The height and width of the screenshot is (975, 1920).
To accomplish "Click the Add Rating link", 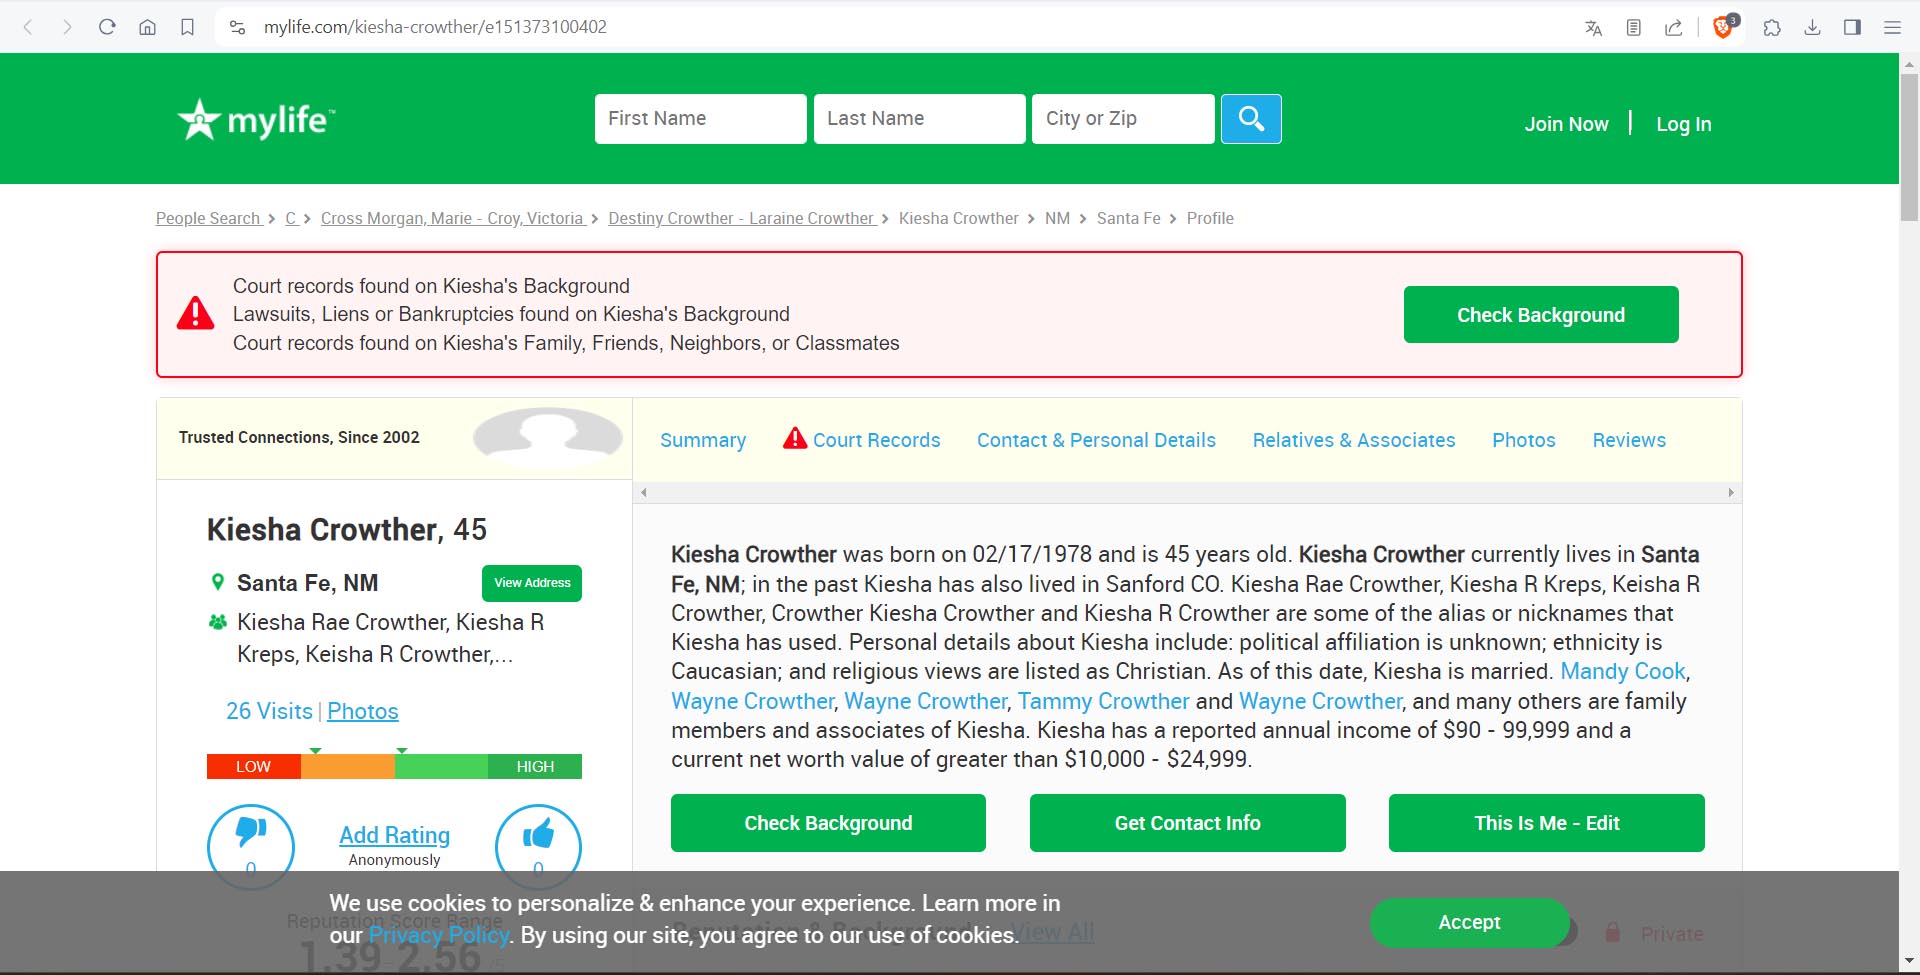I will point(395,835).
